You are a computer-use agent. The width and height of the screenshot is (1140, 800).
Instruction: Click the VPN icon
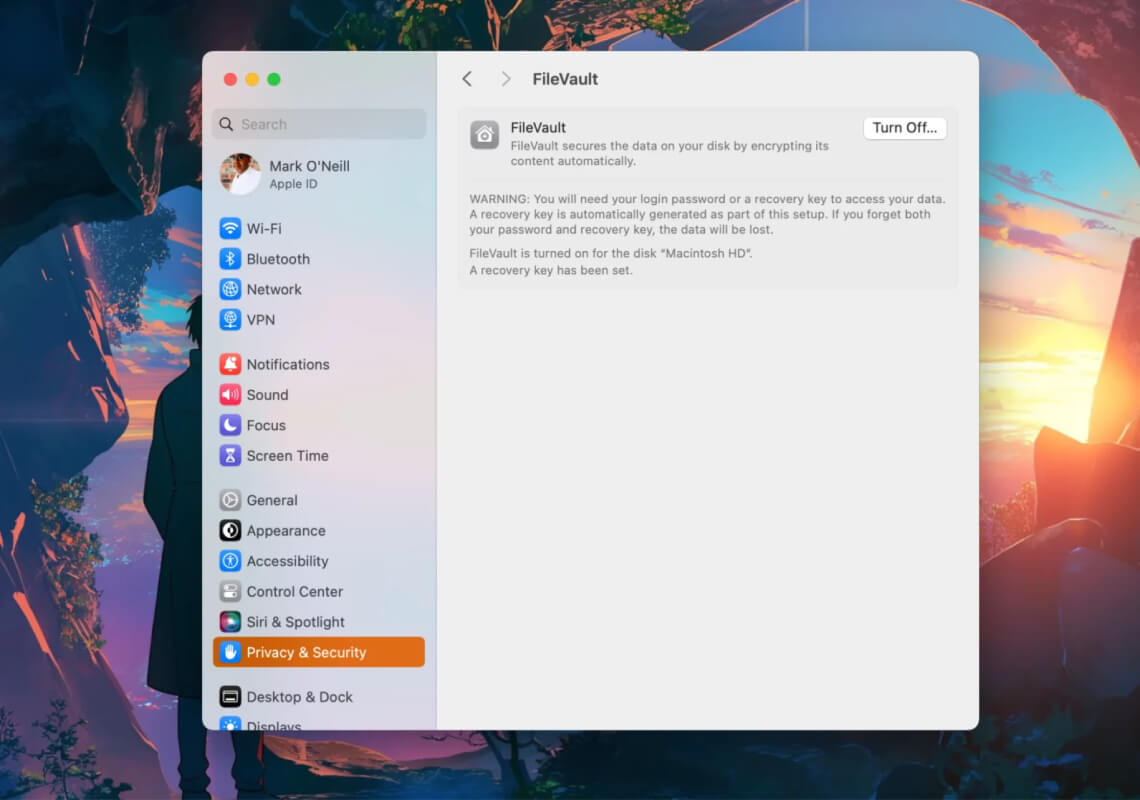(230, 320)
